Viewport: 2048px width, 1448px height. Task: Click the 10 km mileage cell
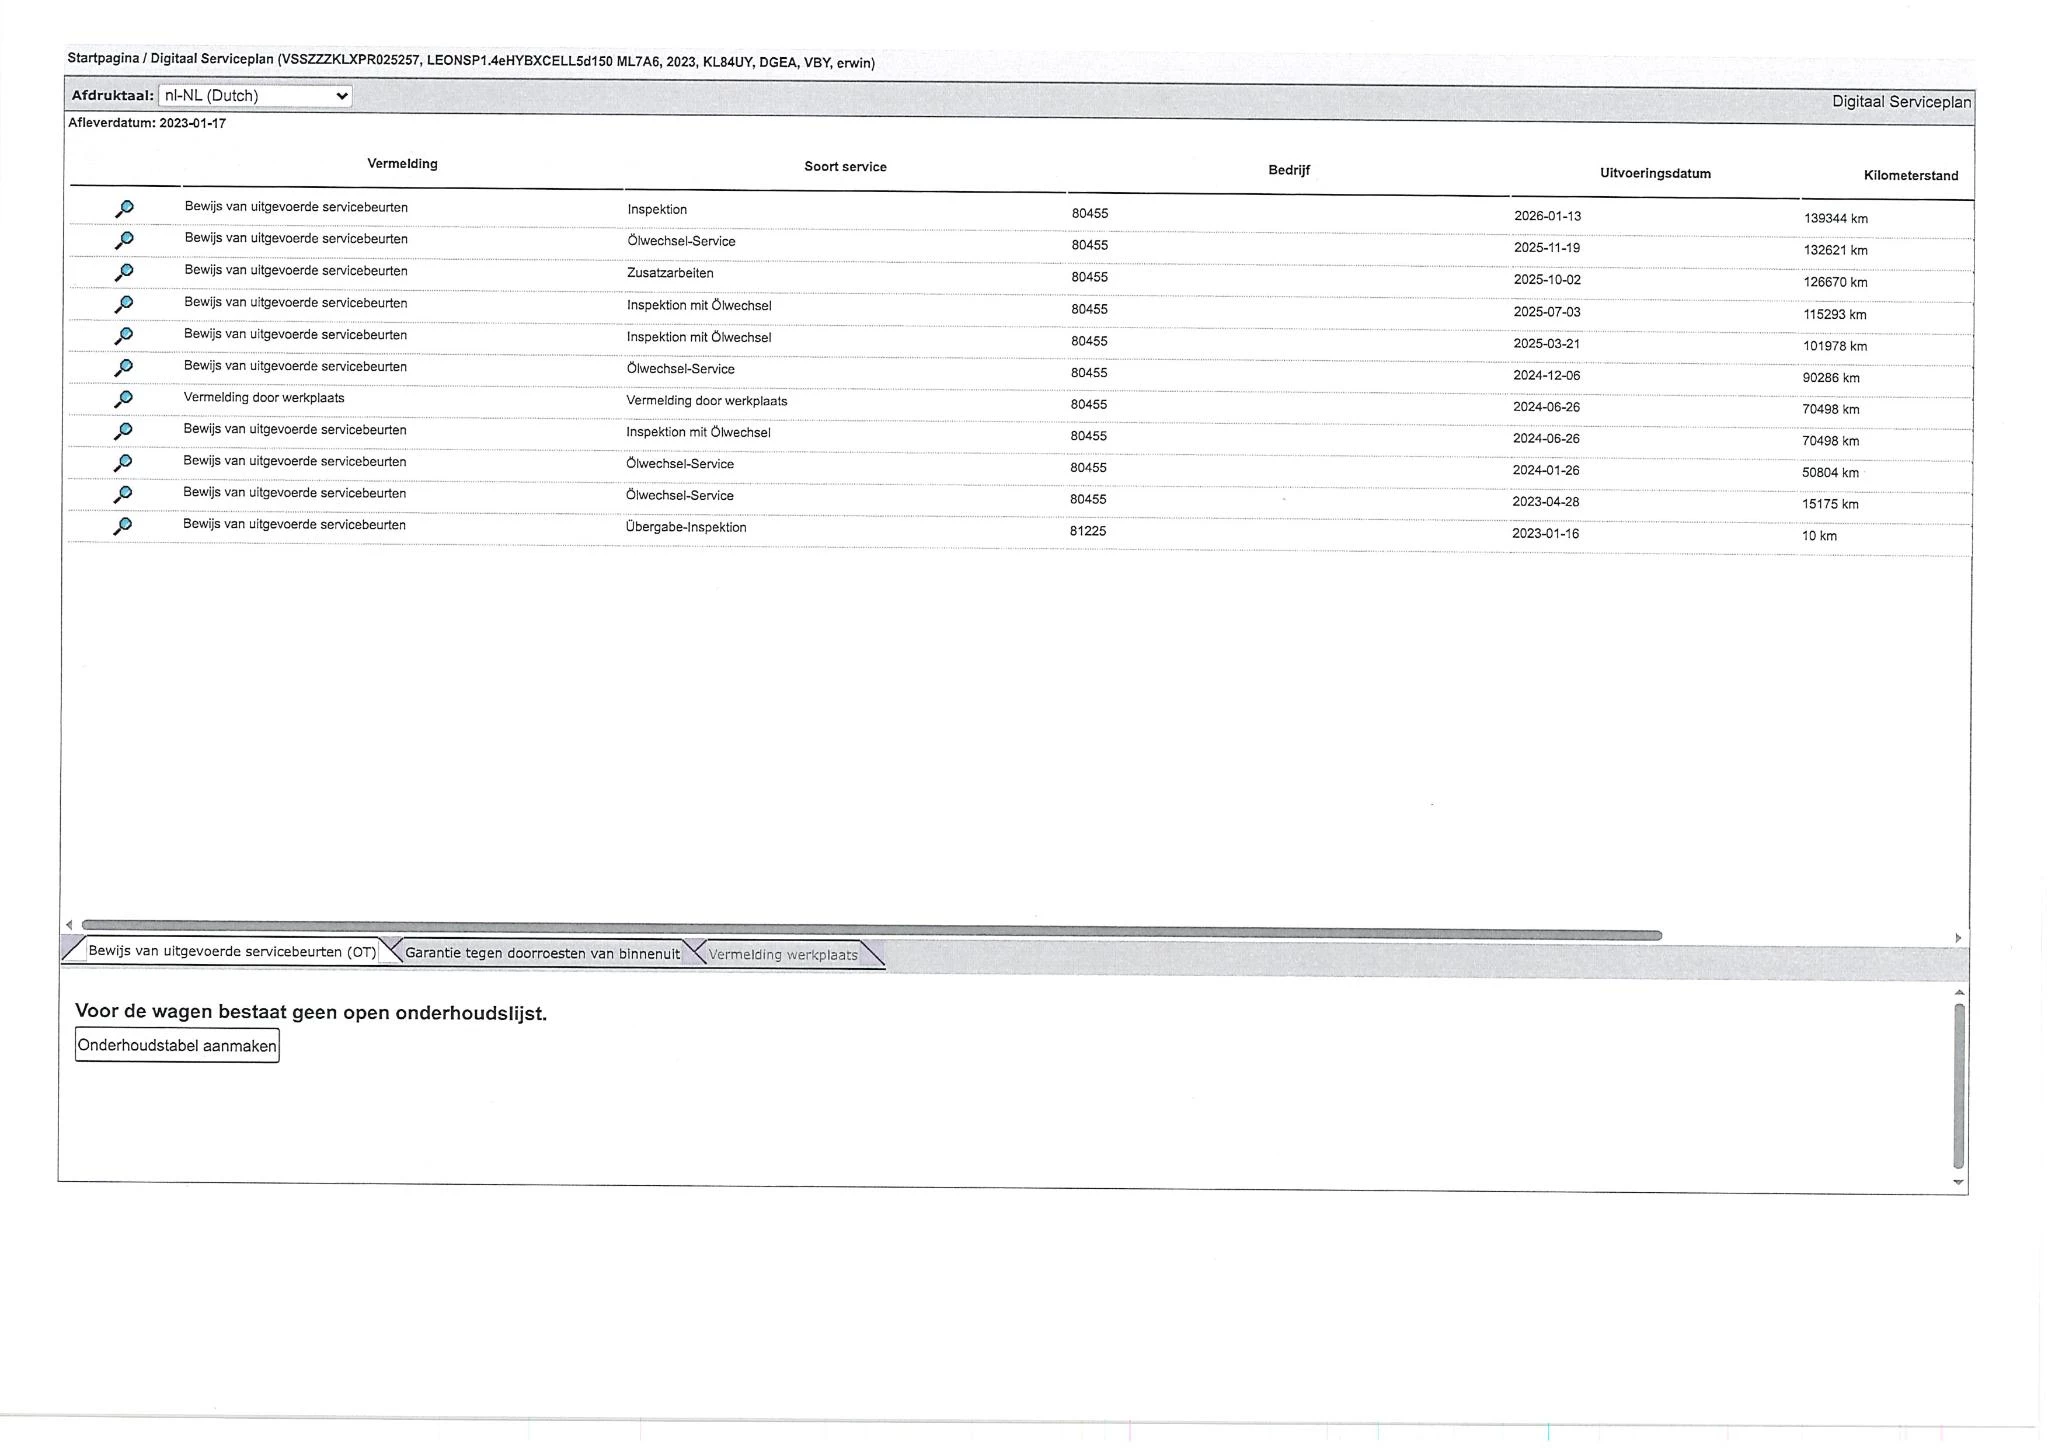point(1819,536)
